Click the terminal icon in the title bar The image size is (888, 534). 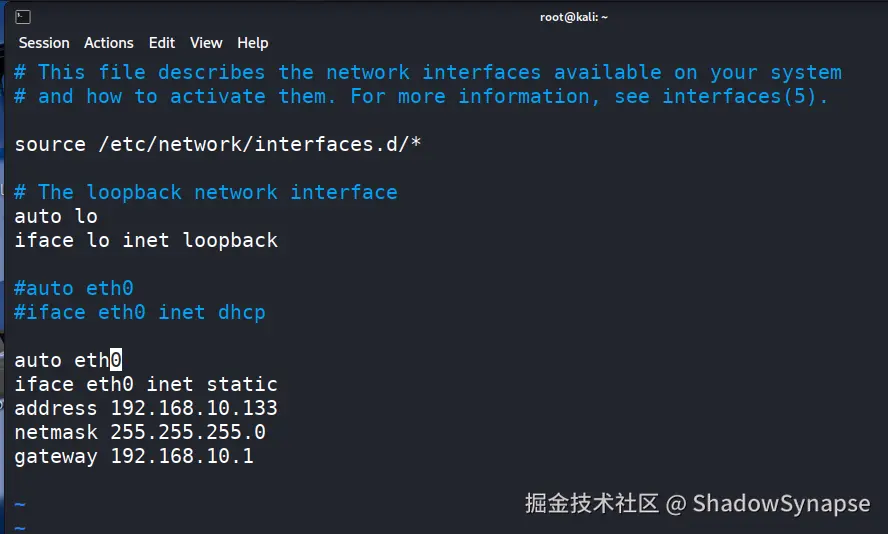coord(23,17)
